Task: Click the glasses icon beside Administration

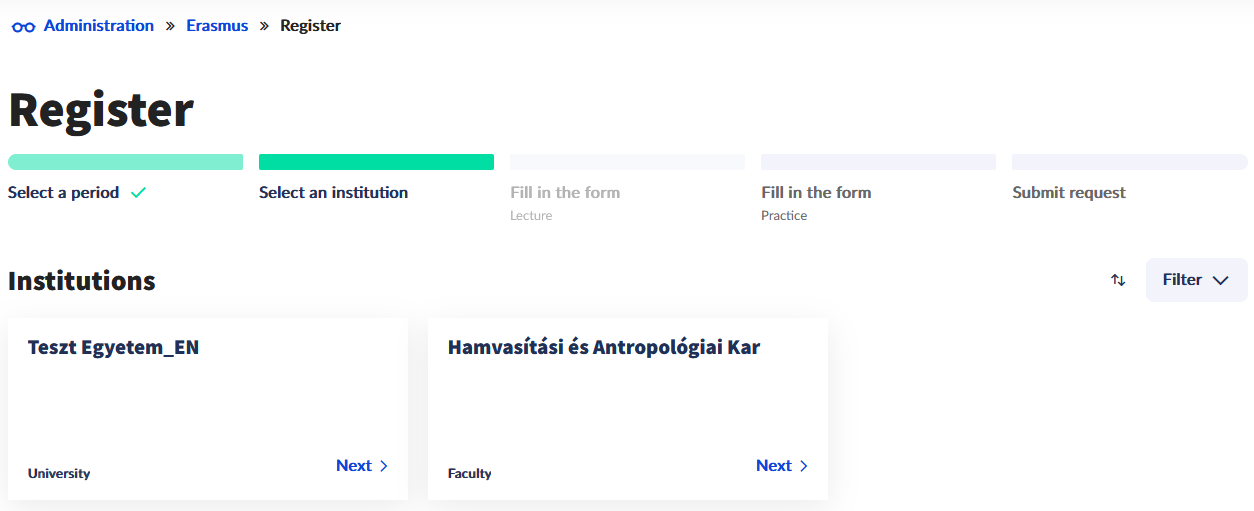Action: pos(23,27)
